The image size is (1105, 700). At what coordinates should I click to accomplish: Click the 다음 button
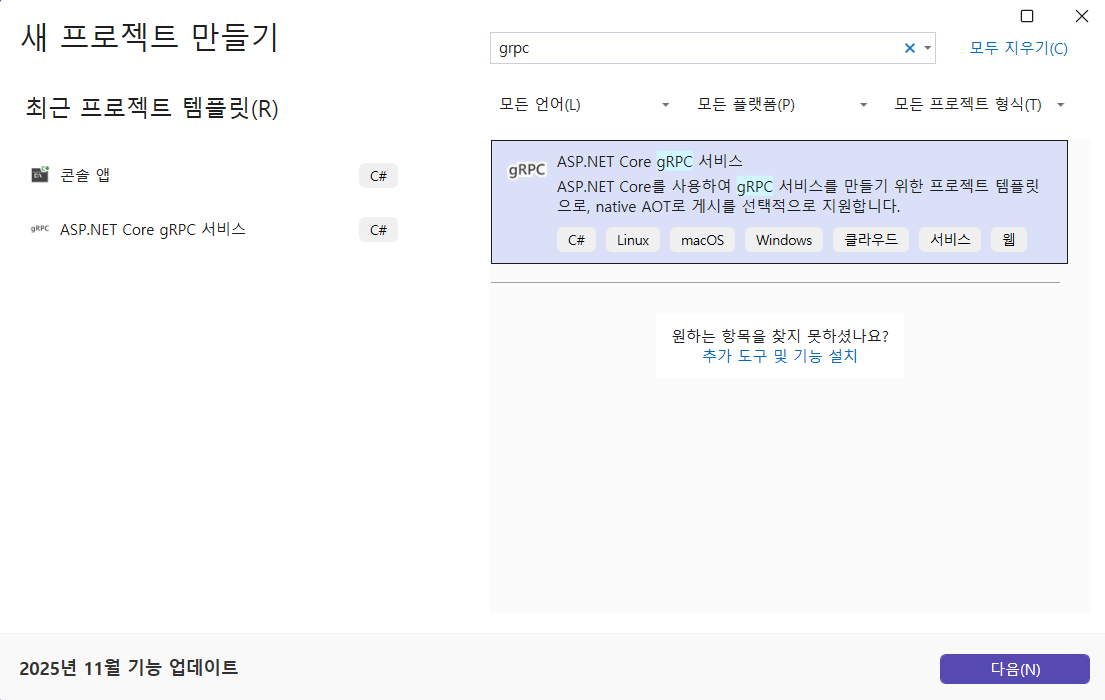pos(1015,669)
